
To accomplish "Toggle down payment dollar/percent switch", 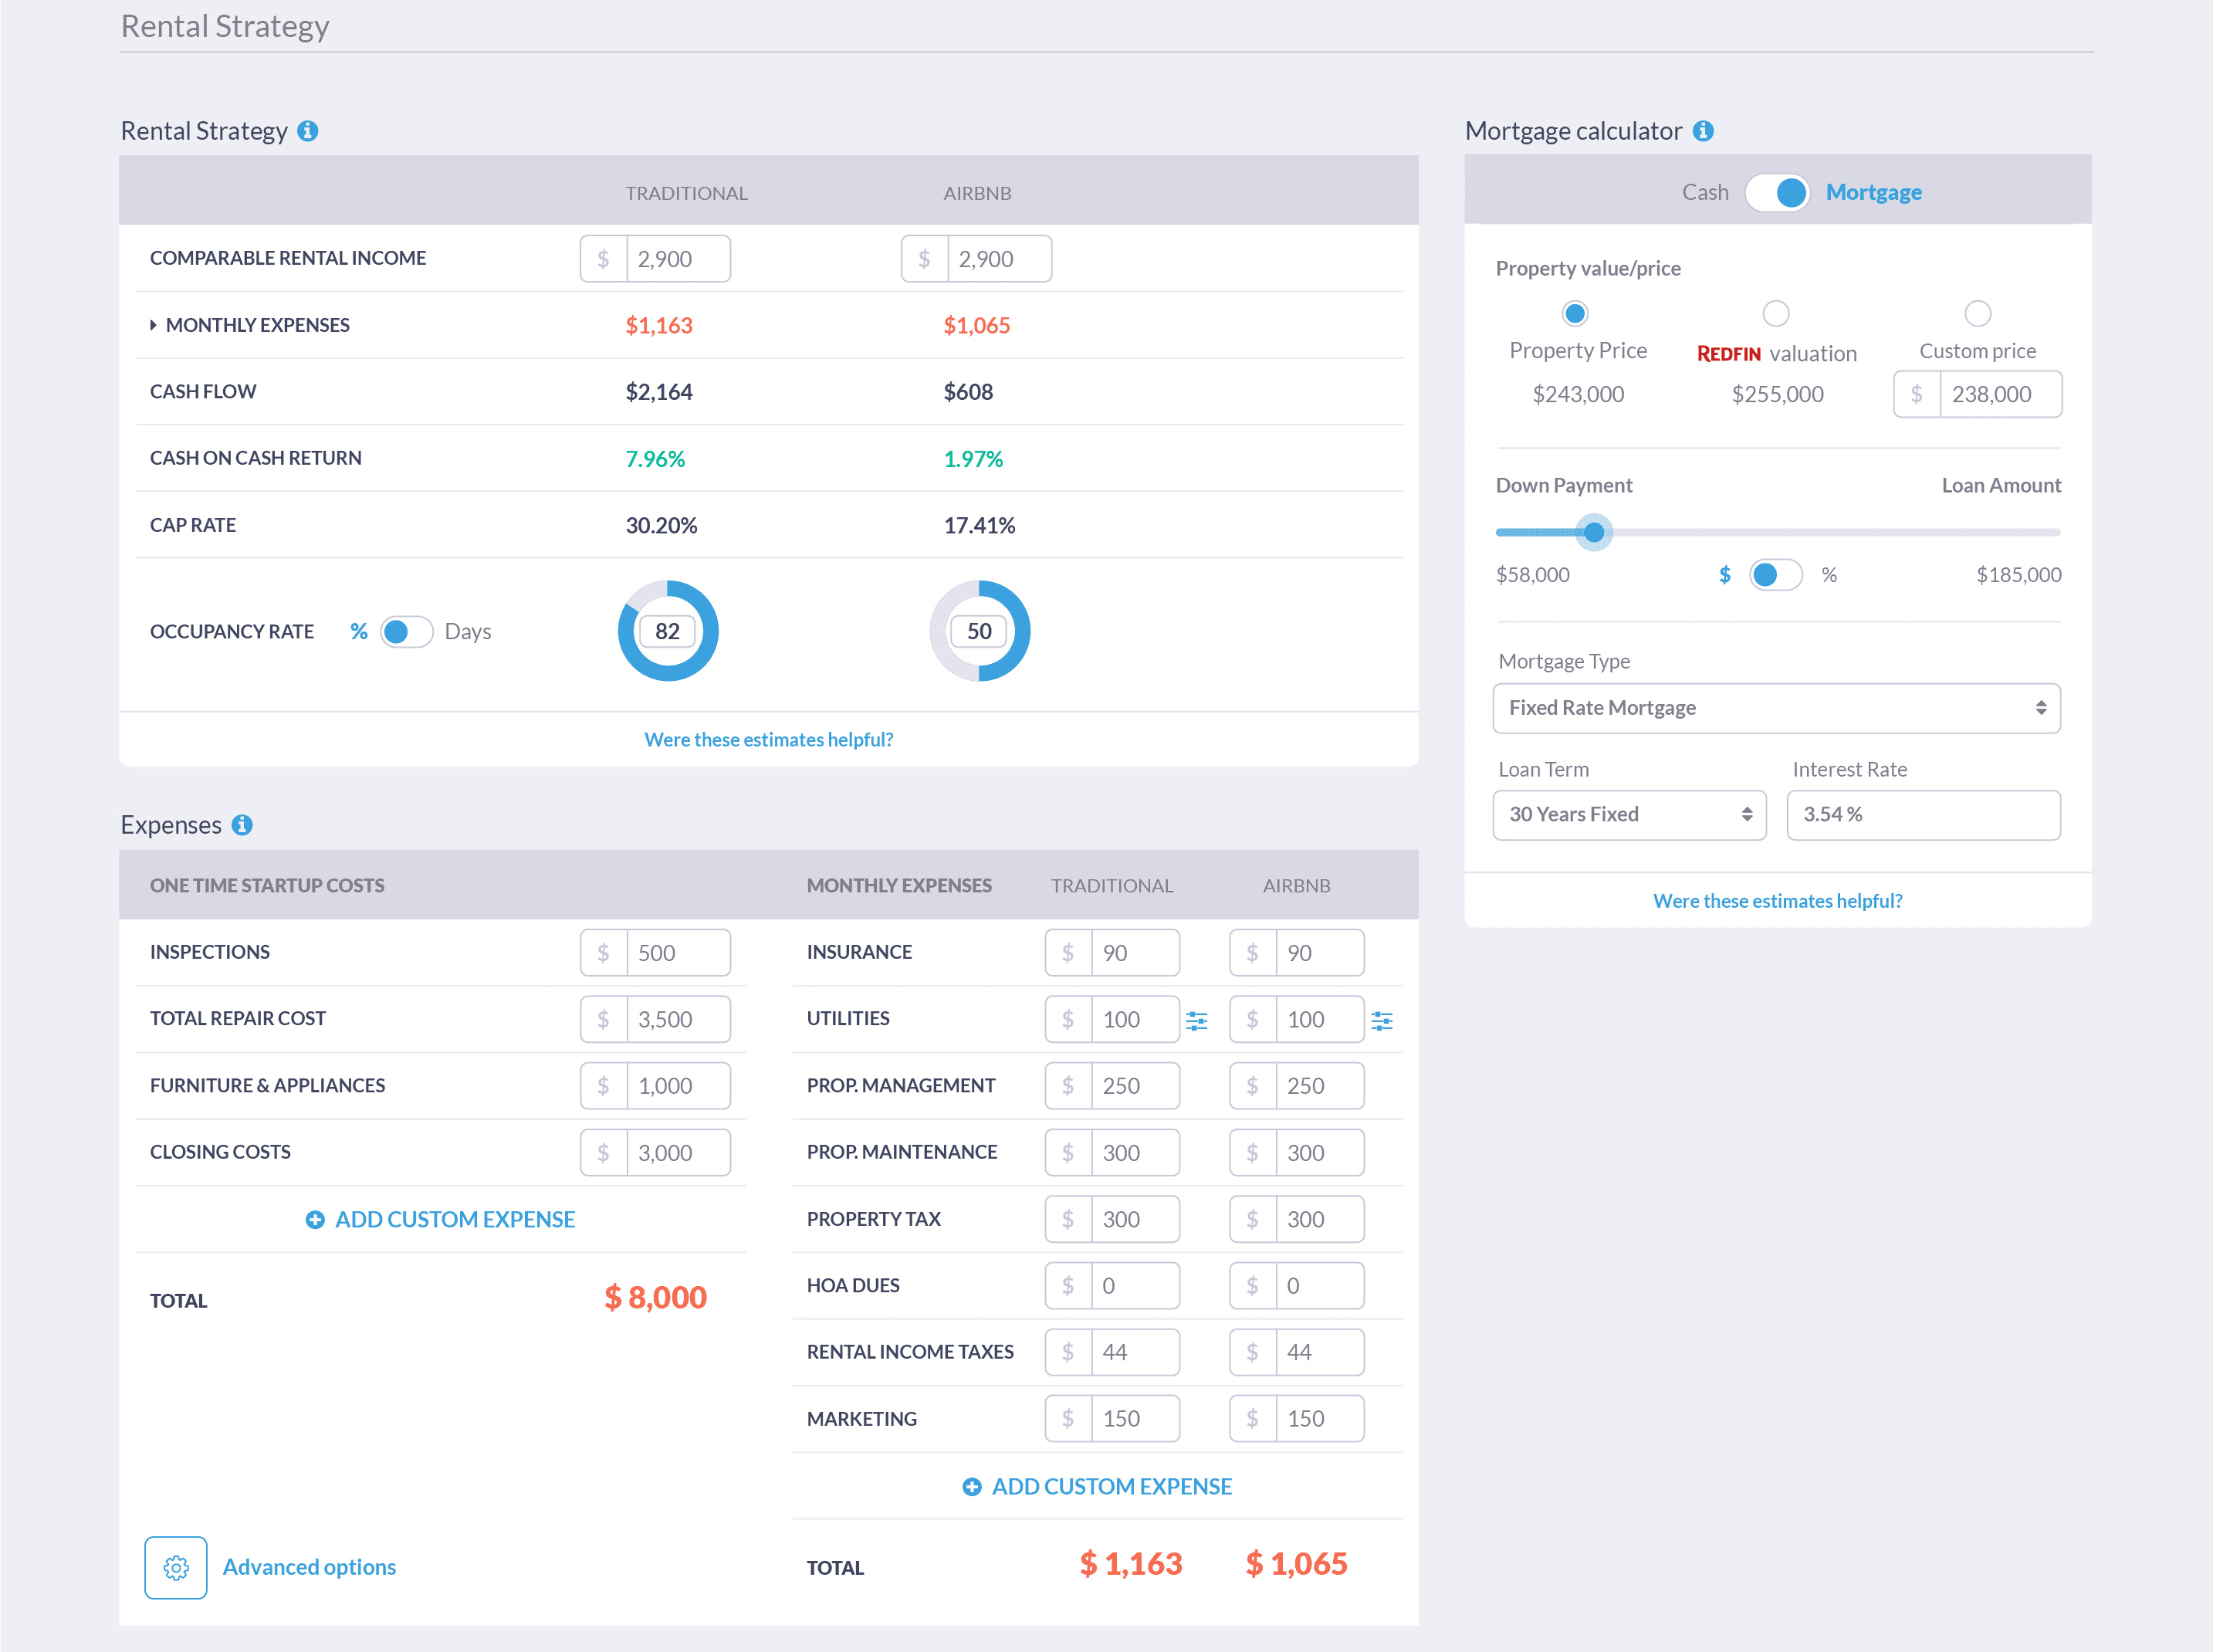I will point(1775,575).
